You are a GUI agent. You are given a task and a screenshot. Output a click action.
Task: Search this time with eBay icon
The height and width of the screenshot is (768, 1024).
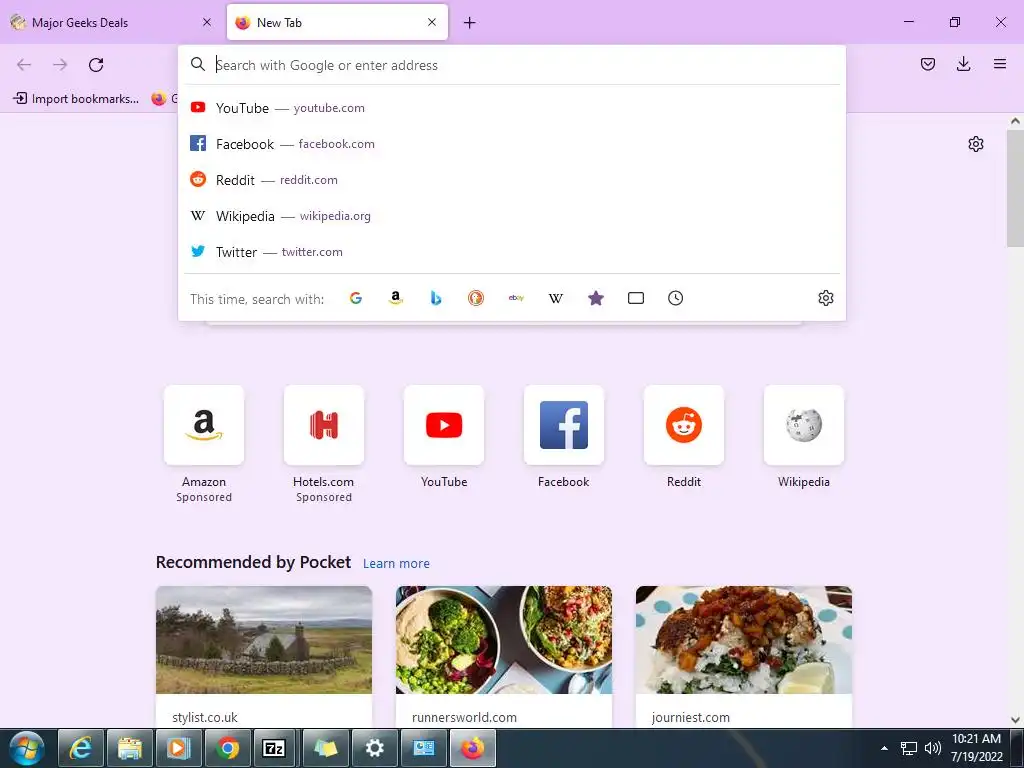tap(516, 298)
